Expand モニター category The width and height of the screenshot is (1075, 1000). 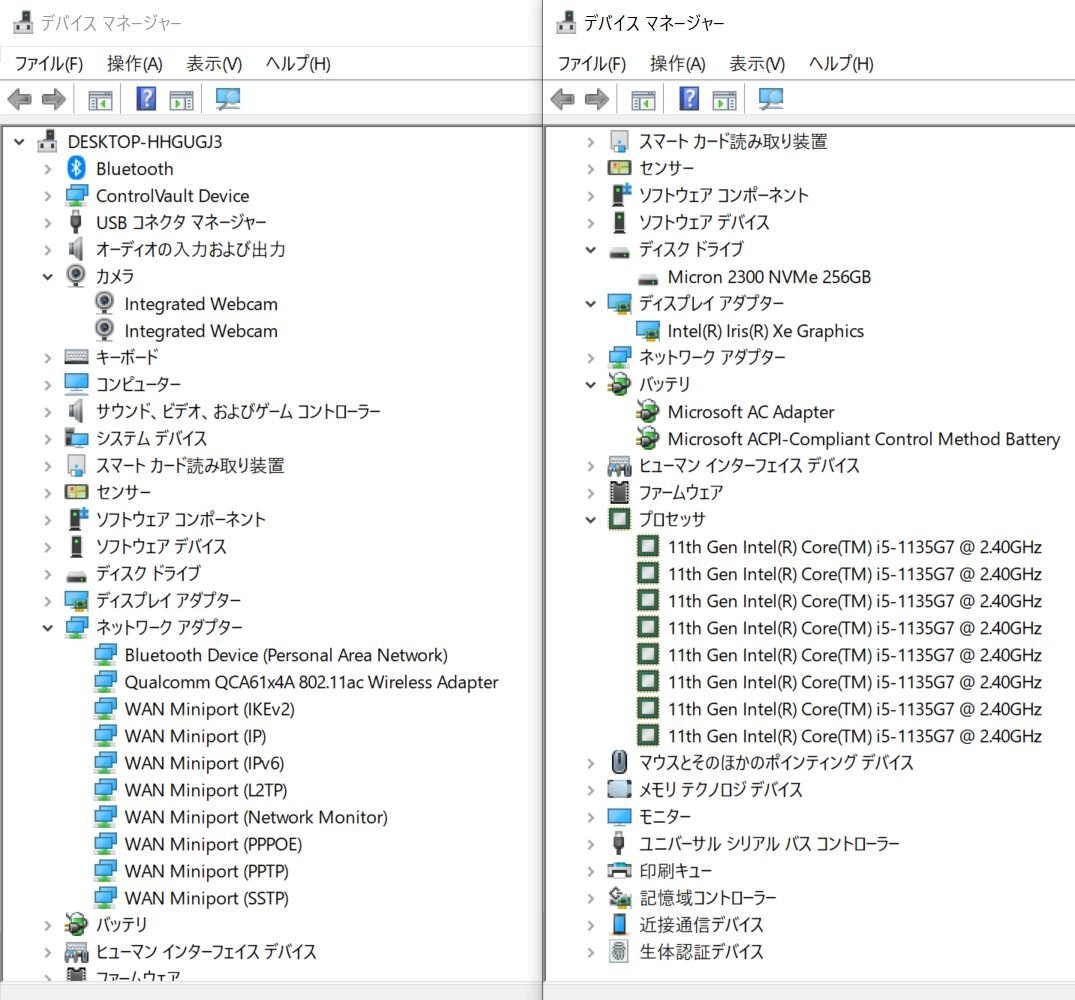point(590,817)
